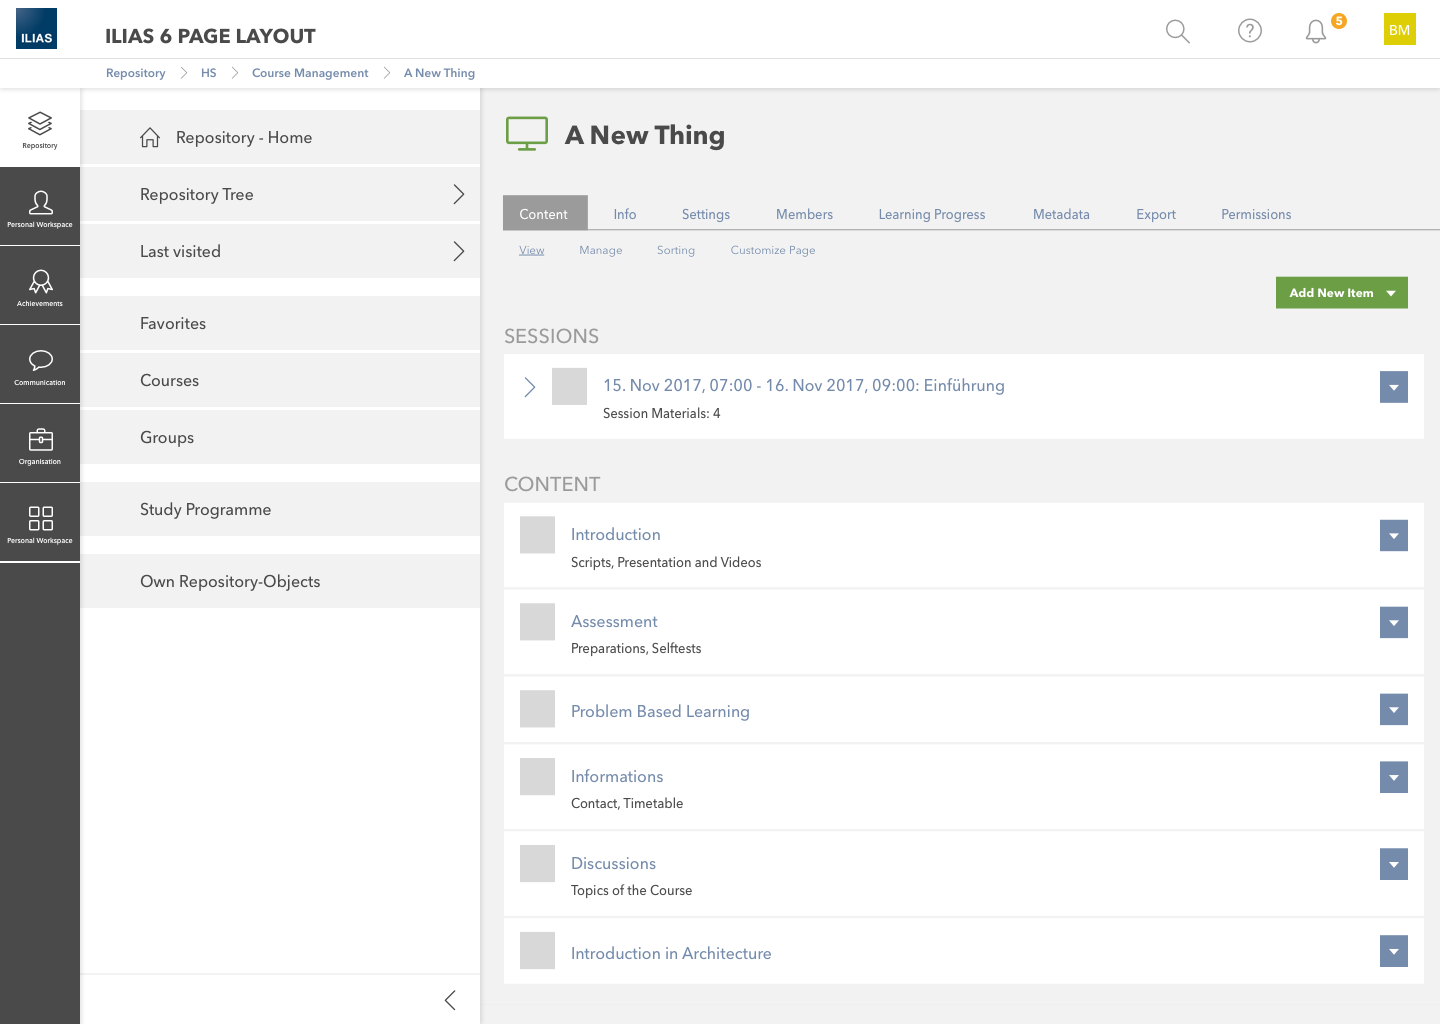1440x1024 pixels.
Task: Open the search magnifier icon
Action: tap(1177, 31)
